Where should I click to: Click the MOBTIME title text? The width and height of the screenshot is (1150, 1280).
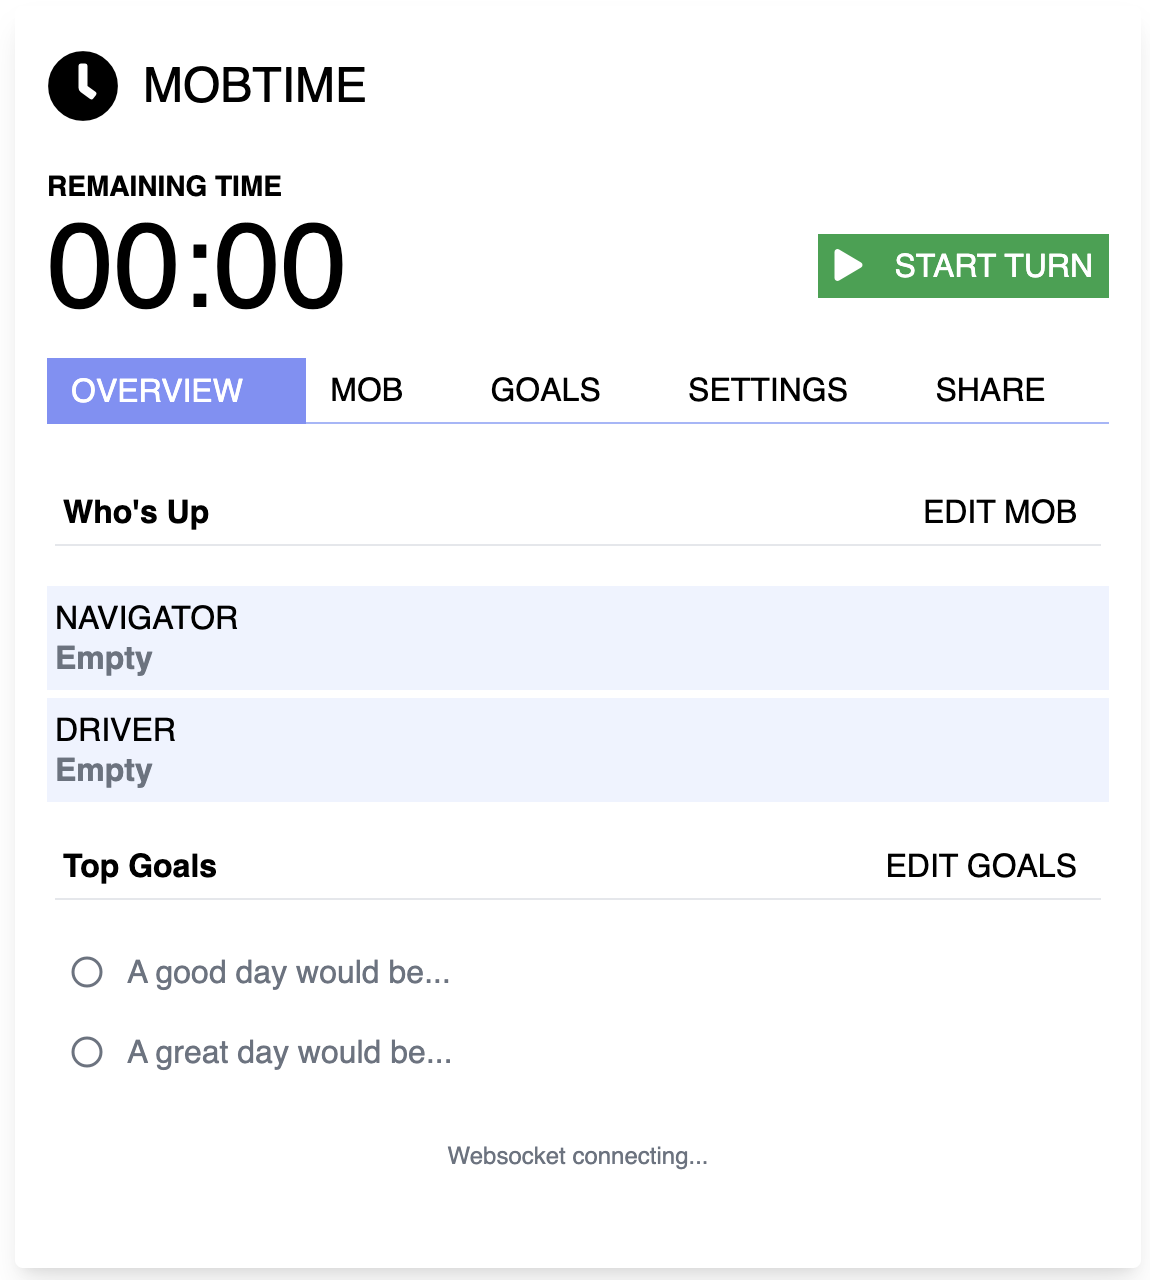click(255, 86)
